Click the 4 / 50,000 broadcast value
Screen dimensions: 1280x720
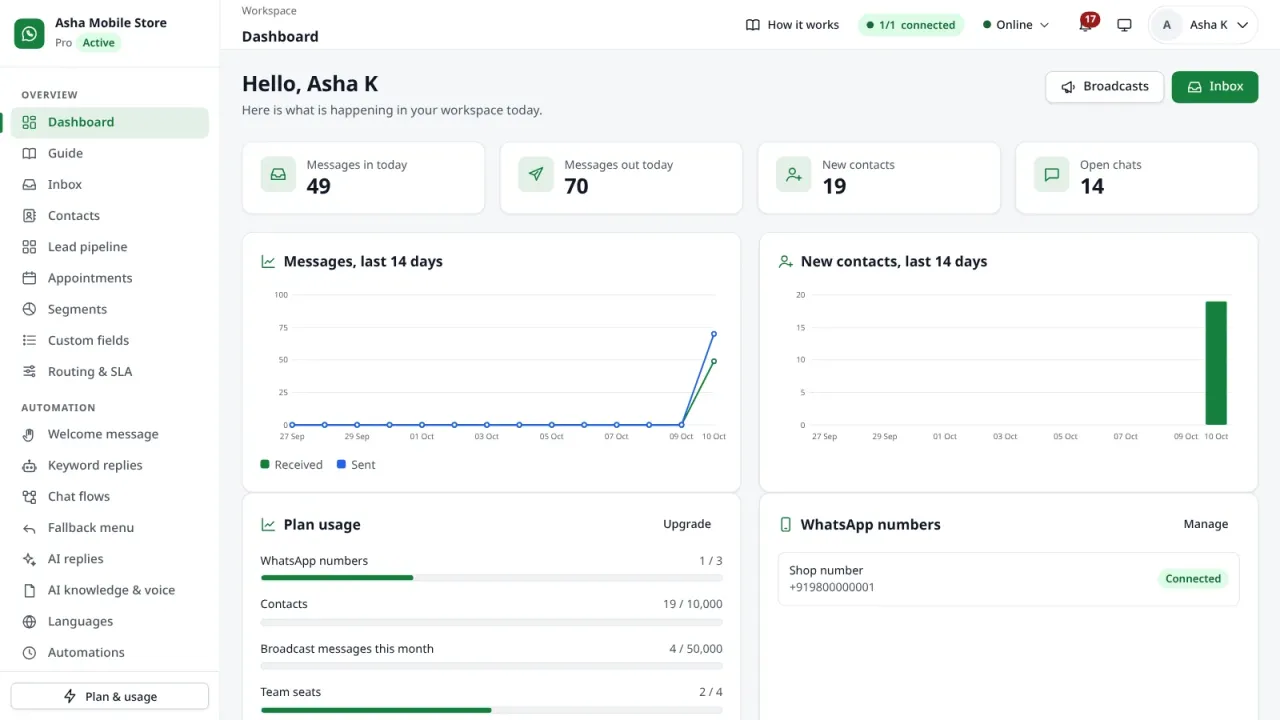pos(696,649)
